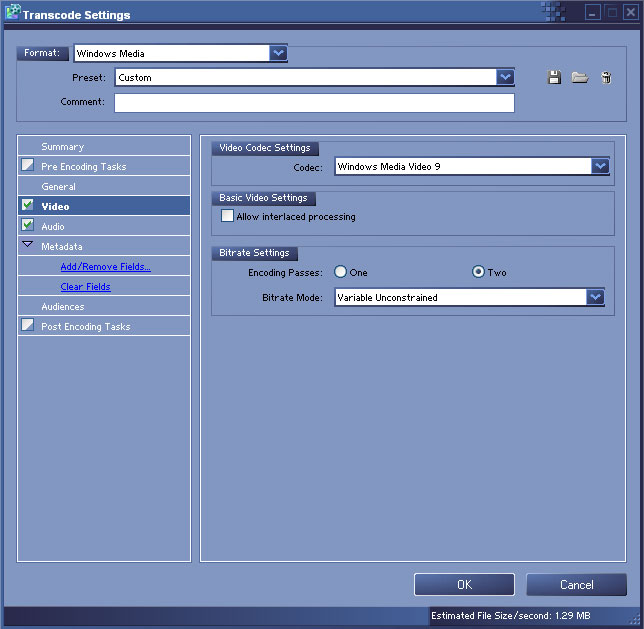Click the Video Codec Settings group header
This screenshot has width=644, height=629.
pos(265,147)
